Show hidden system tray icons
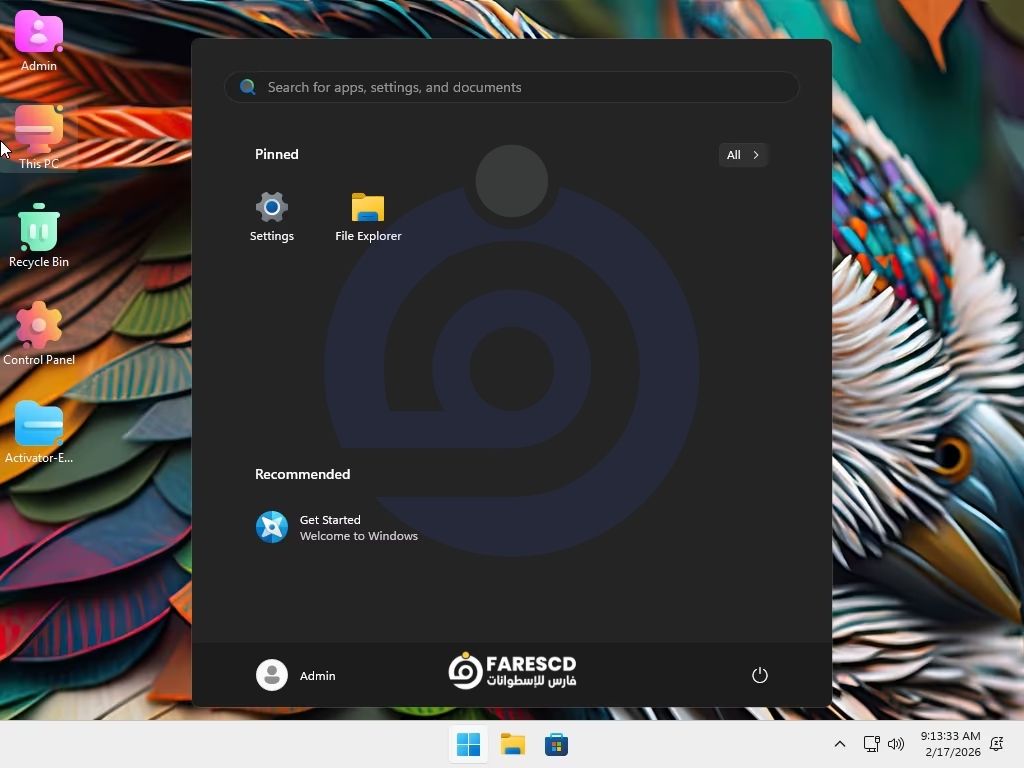The image size is (1024, 768). click(x=840, y=744)
